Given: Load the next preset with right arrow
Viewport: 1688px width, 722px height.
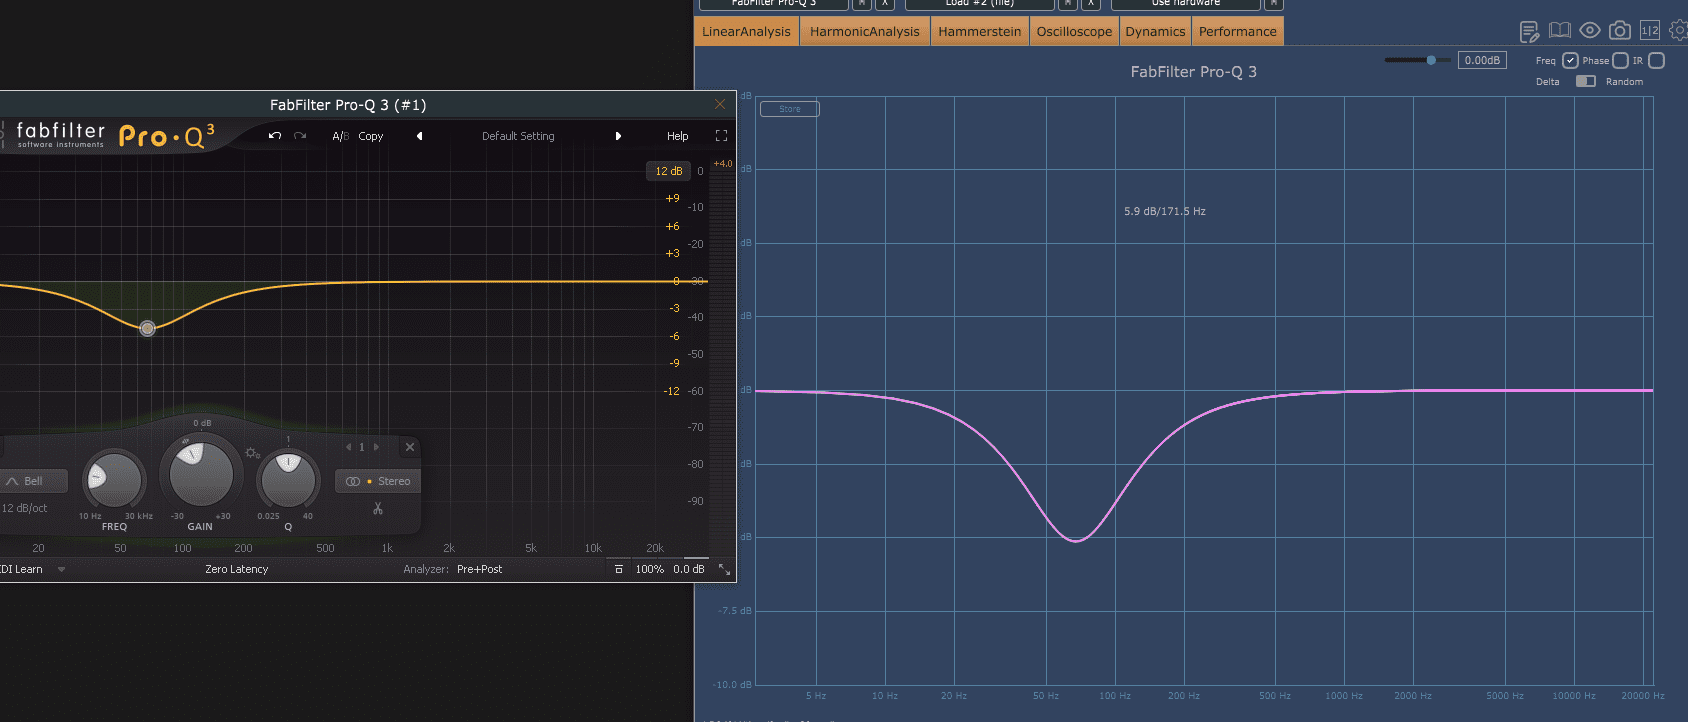Looking at the screenshot, I should [x=618, y=136].
